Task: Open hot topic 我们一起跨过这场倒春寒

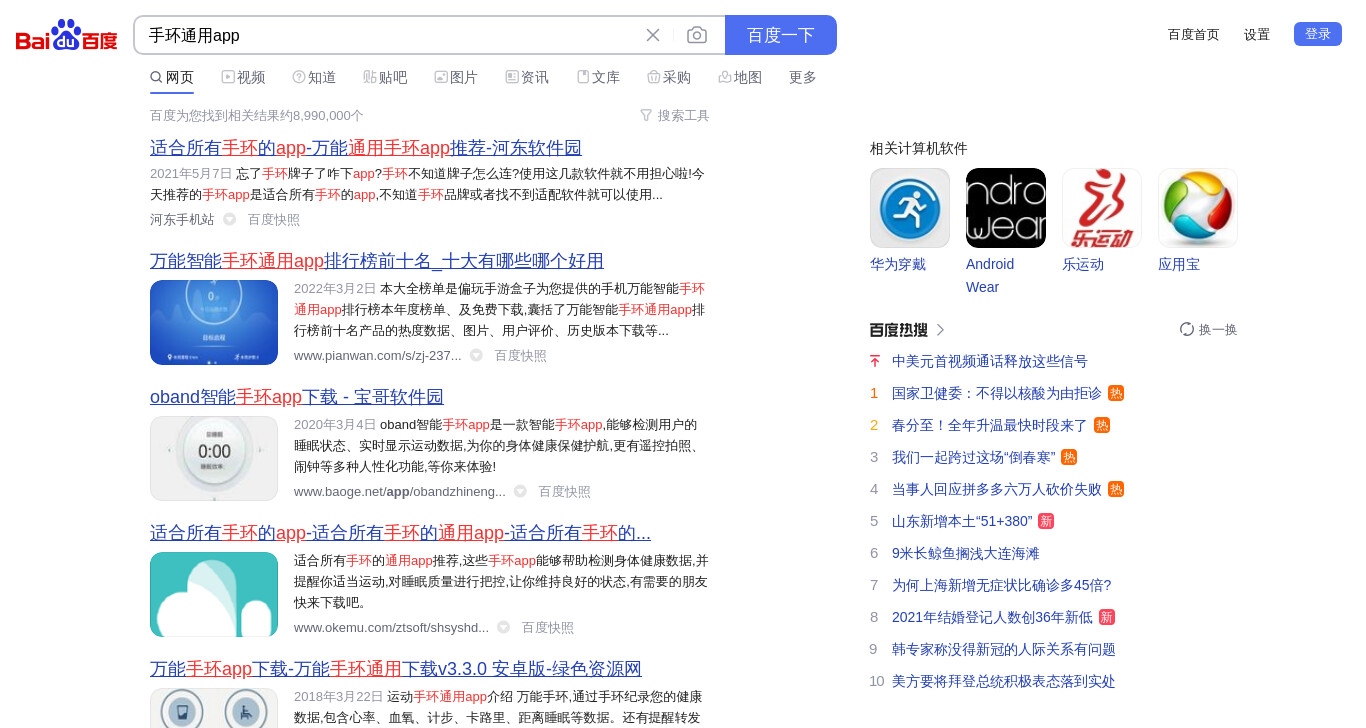Action: (974, 457)
